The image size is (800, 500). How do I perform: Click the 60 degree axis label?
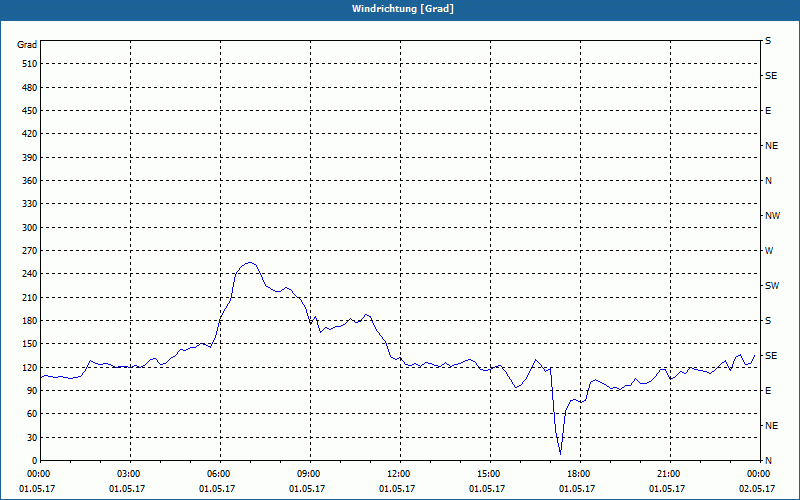(32, 414)
